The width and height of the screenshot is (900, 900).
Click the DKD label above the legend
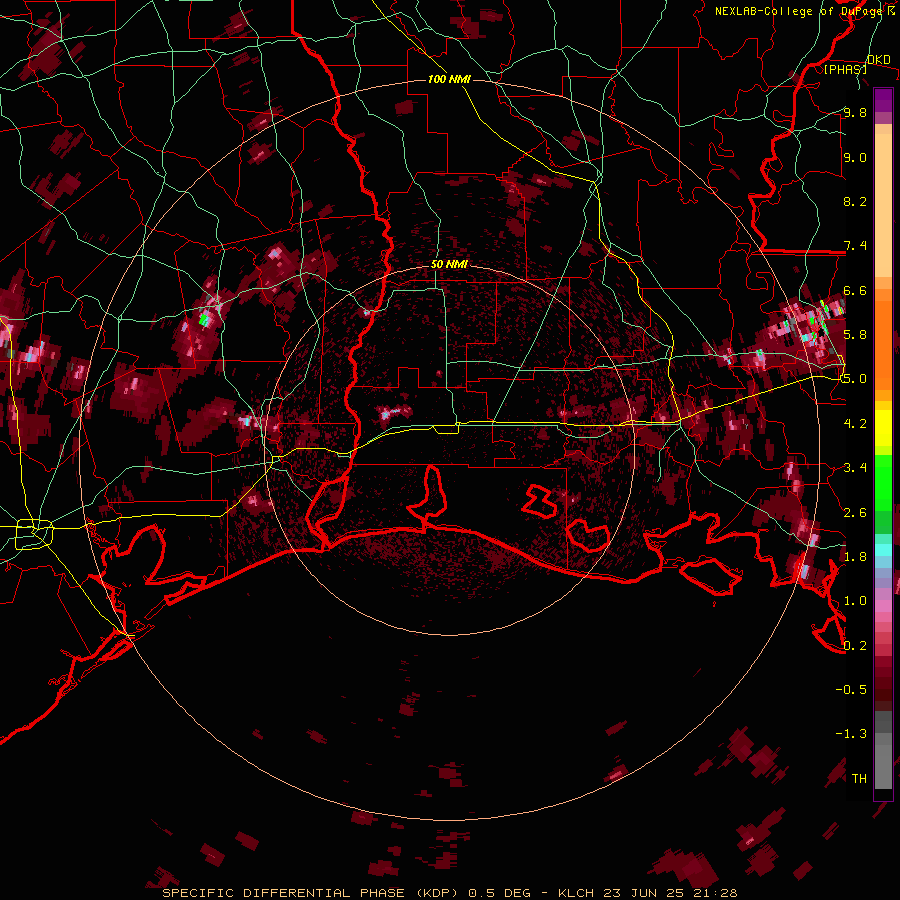click(879, 59)
